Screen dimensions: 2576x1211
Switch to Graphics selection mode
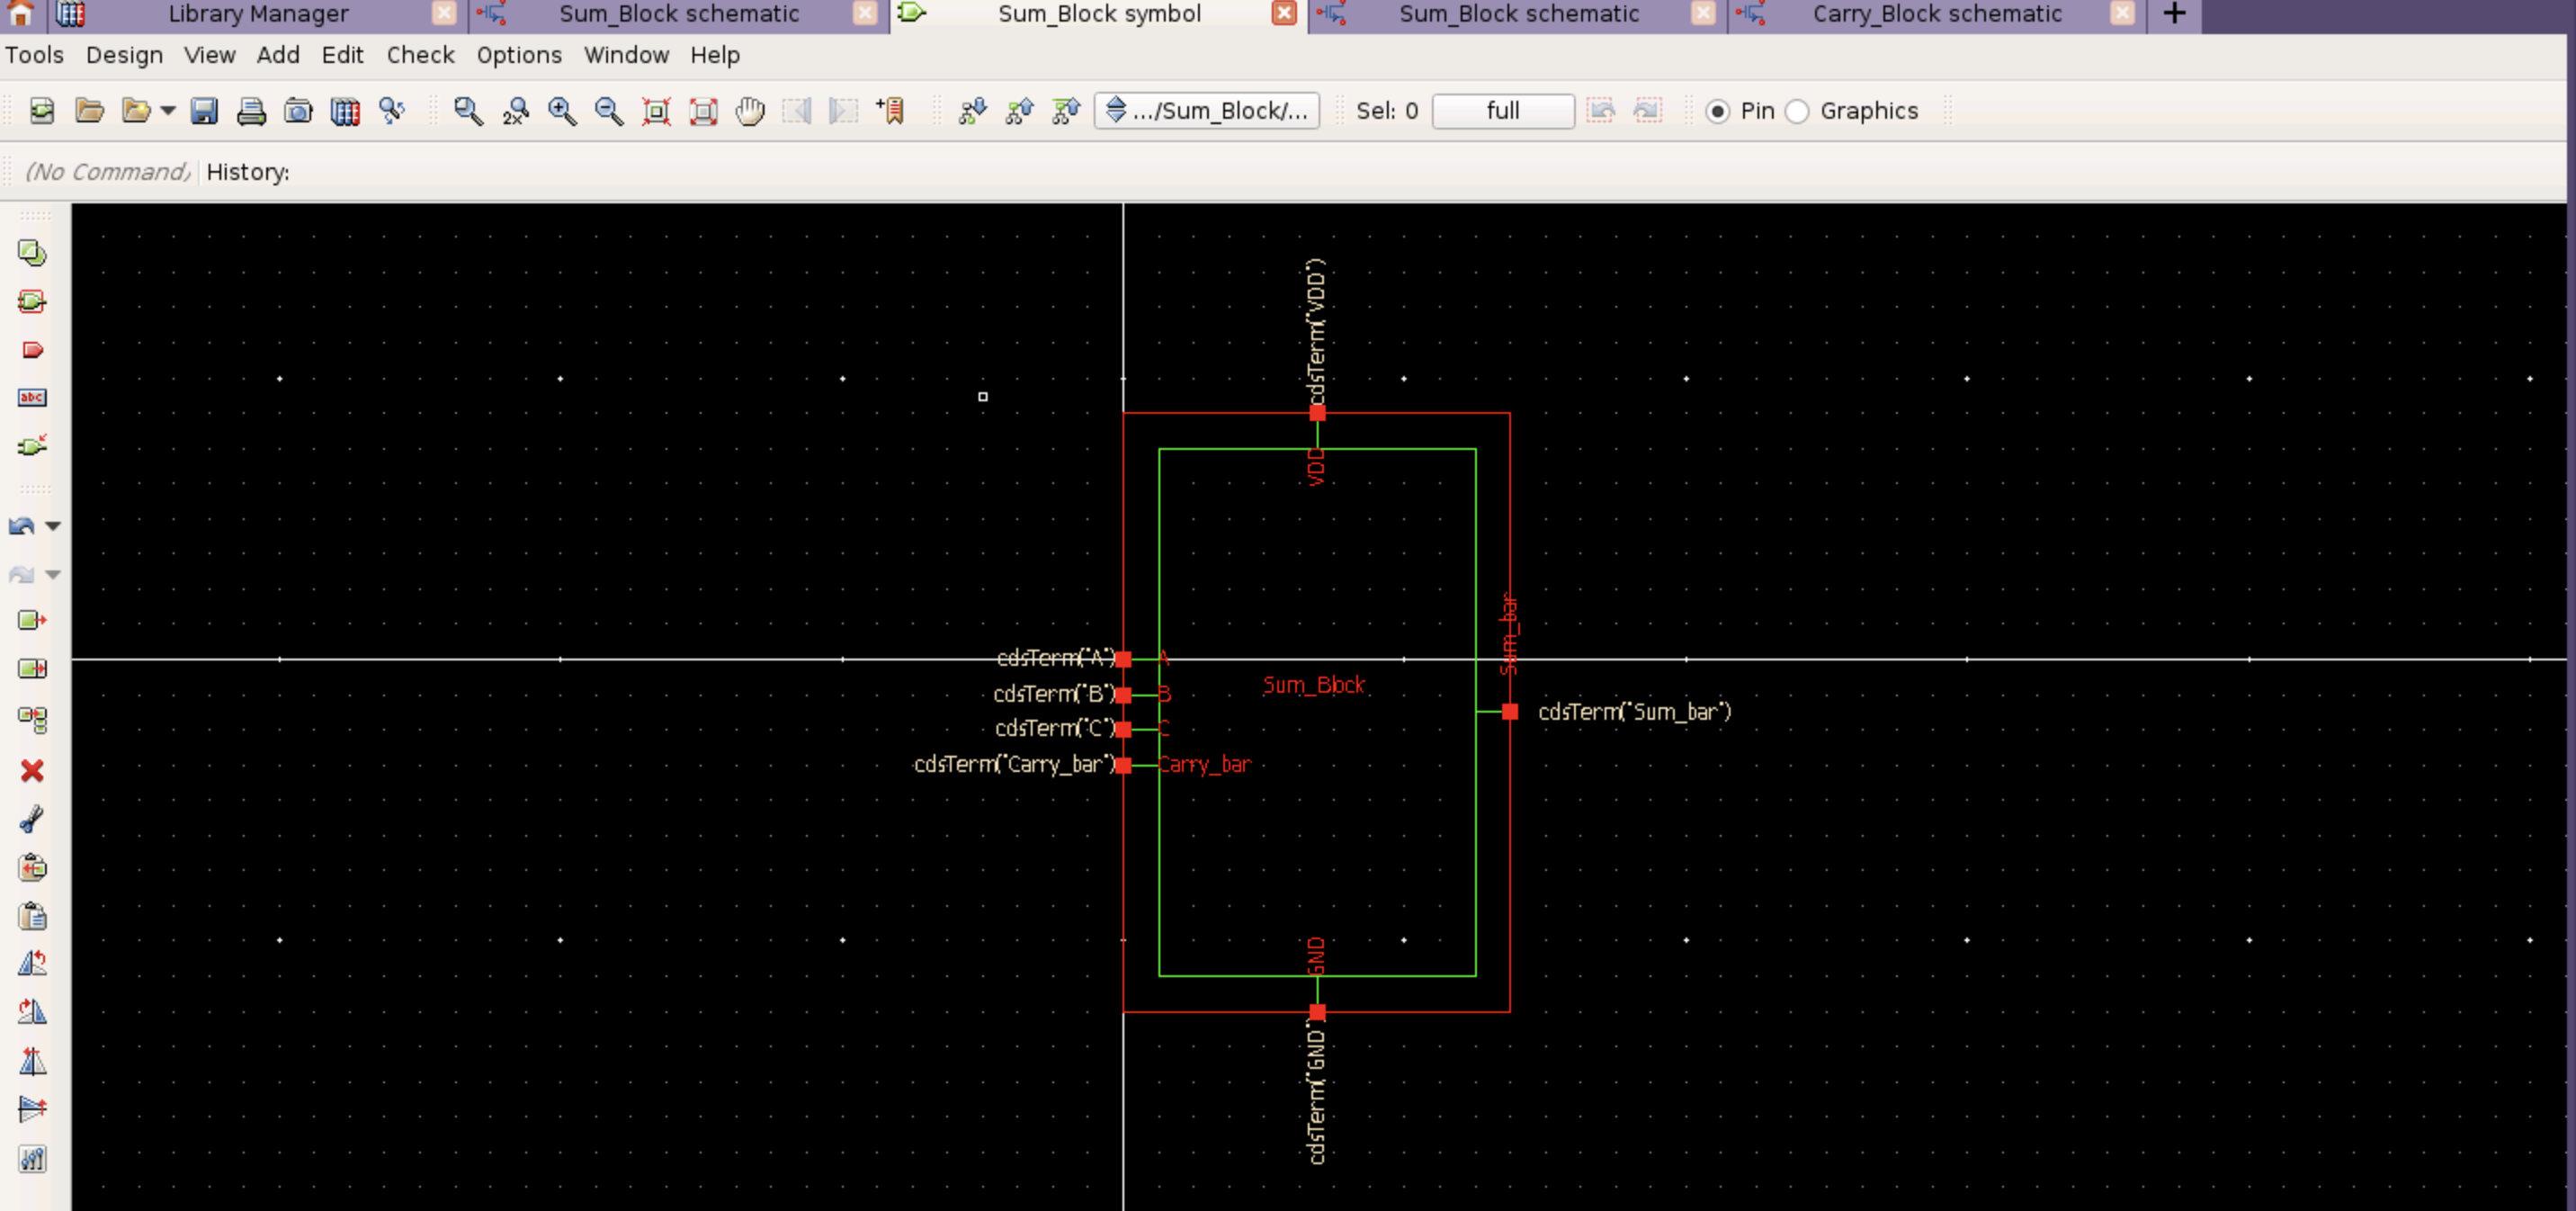pyautogui.click(x=1797, y=111)
